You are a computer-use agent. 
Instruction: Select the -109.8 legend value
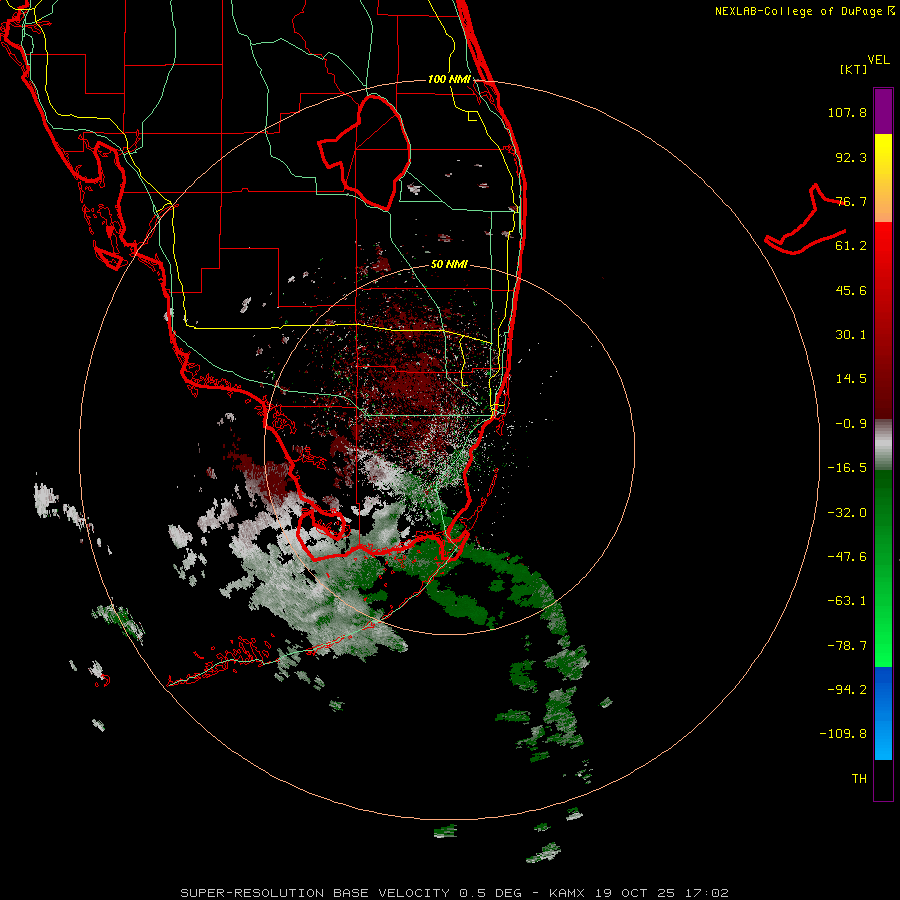pos(843,734)
